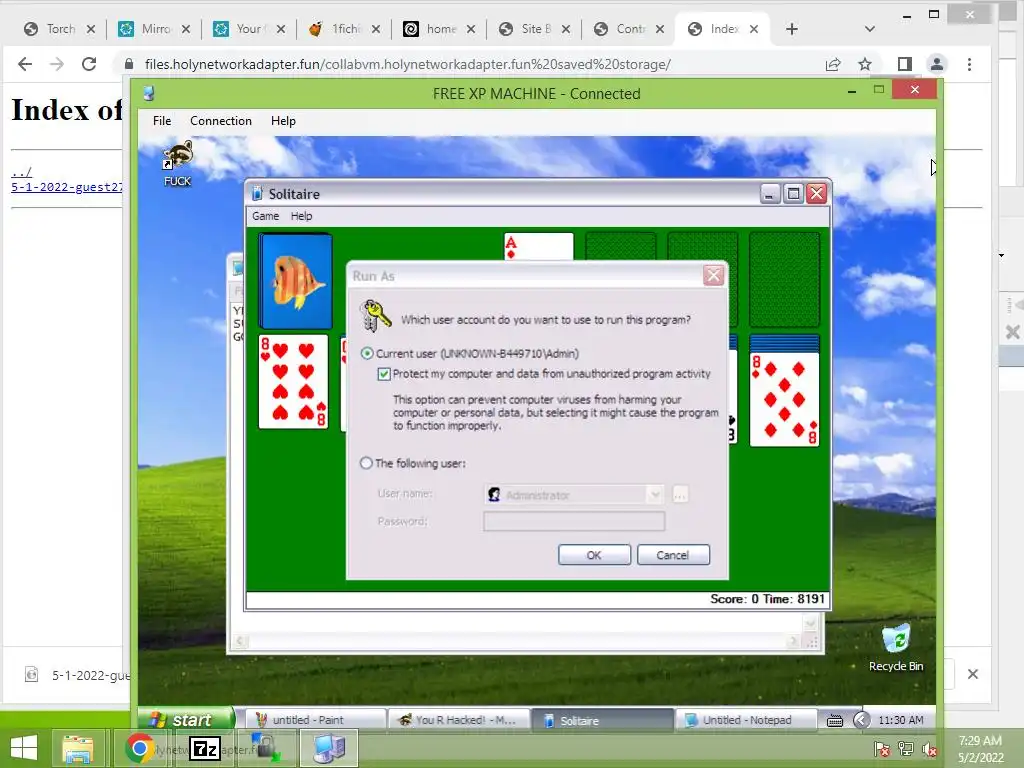The width and height of the screenshot is (1024, 768).
Task: Close the download bar at bottom
Action: [x=972, y=674]
